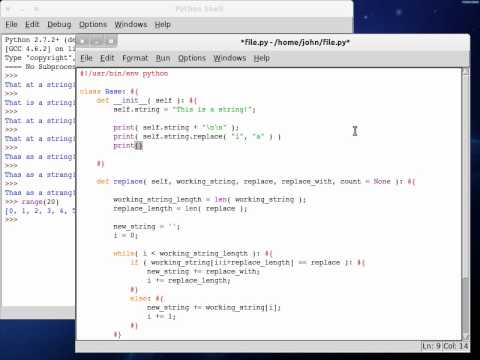Click the 'print( self.string + "\n\n" )' line

[x=176, y=127]
